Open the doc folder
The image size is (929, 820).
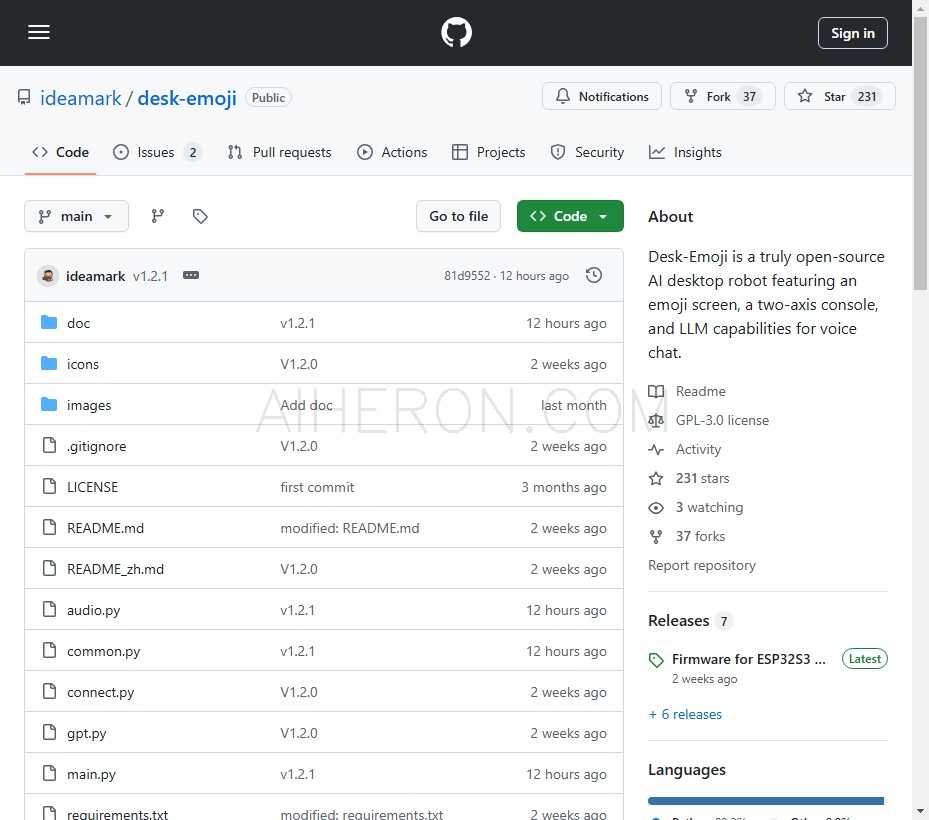click(78, 323)
